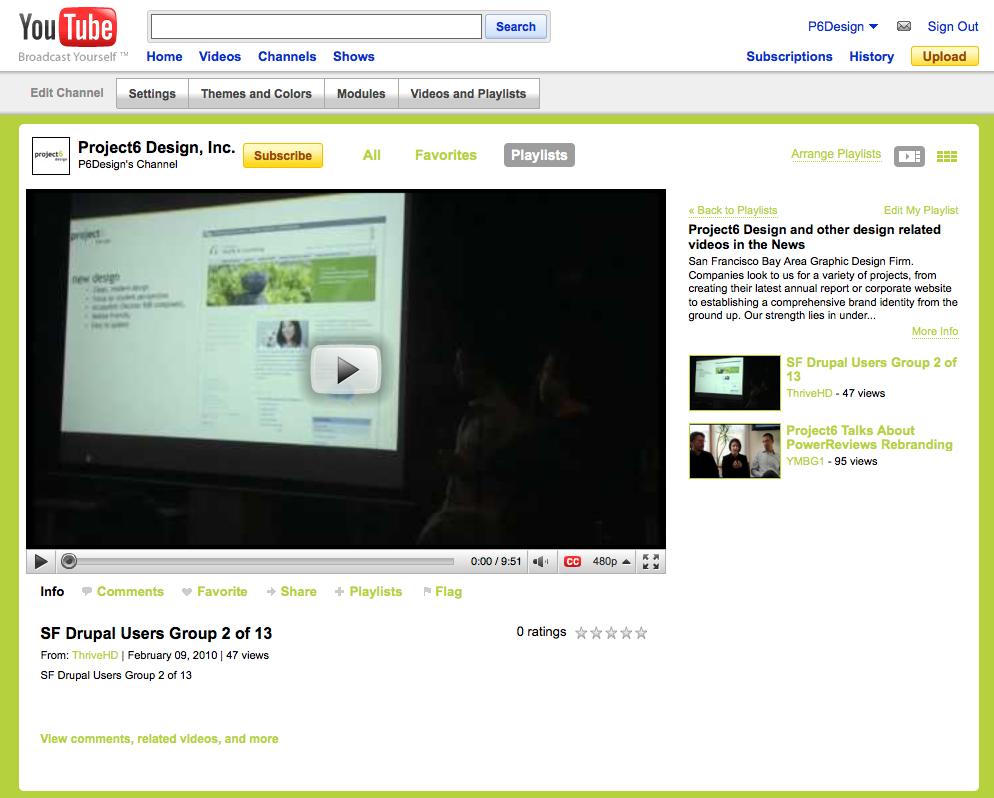This screenshot has width=994, height=798.
Task: Click the YouTube logo
Action: [x=68, y=27]
